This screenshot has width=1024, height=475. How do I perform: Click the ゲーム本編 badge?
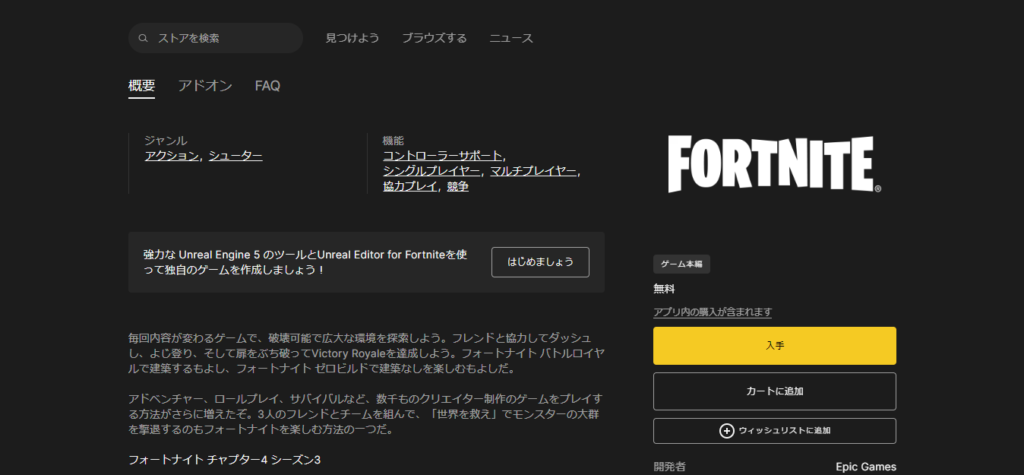(681, 264)
